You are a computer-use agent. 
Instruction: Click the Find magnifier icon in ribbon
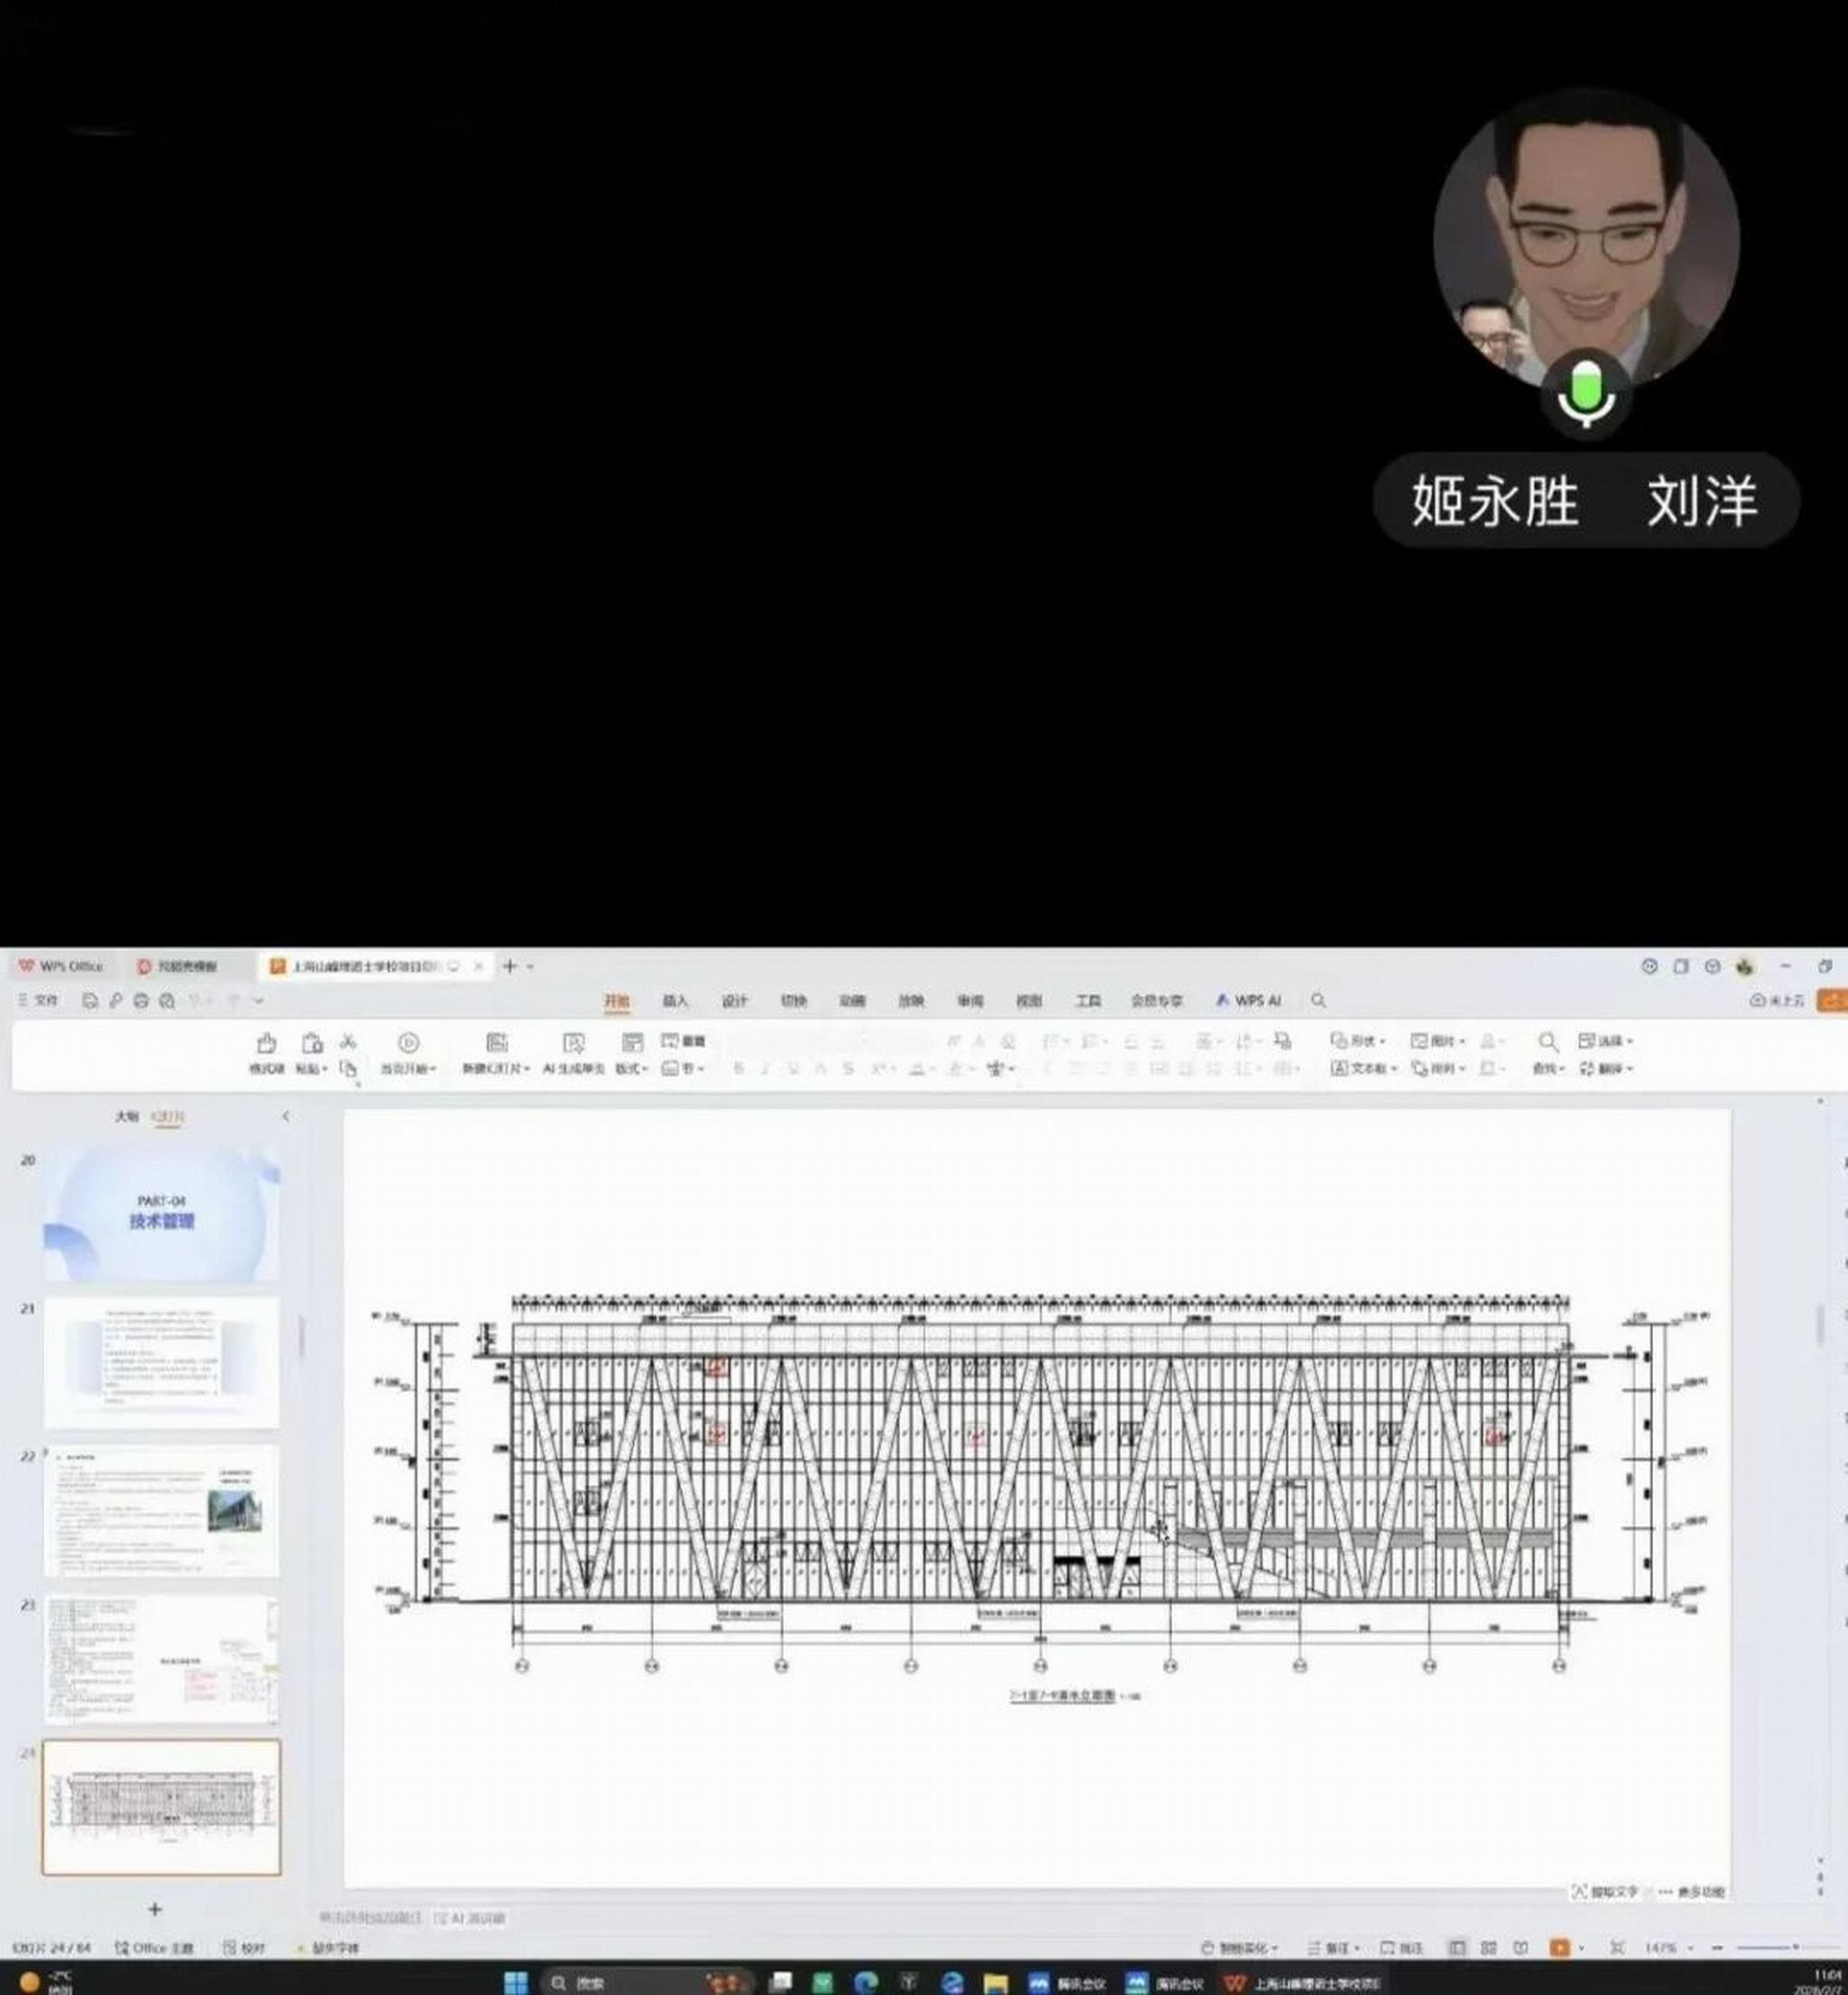[1548, 1043]
